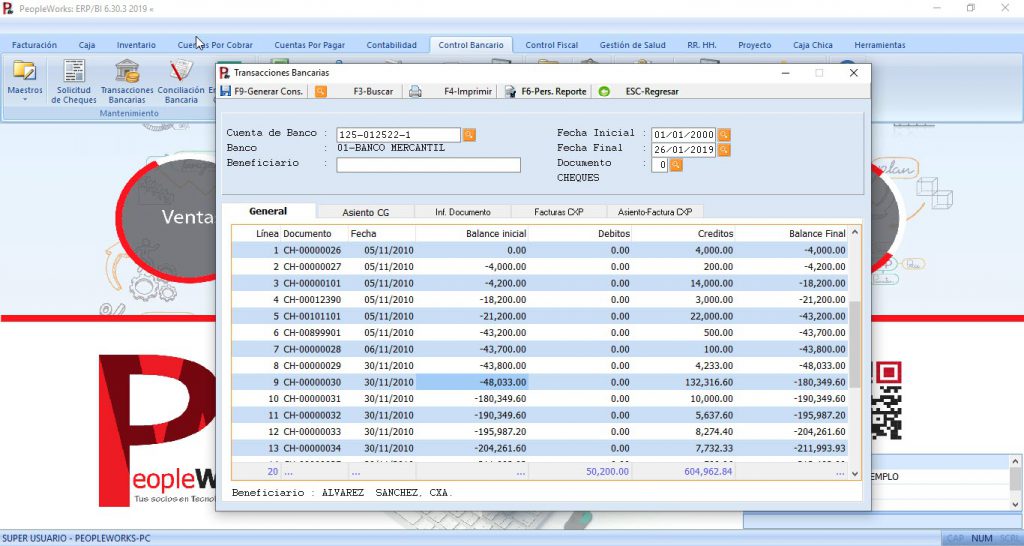Open the Cuenta de Banco lookup icon
Viewport: 1024px width, 546px height.
469,135
